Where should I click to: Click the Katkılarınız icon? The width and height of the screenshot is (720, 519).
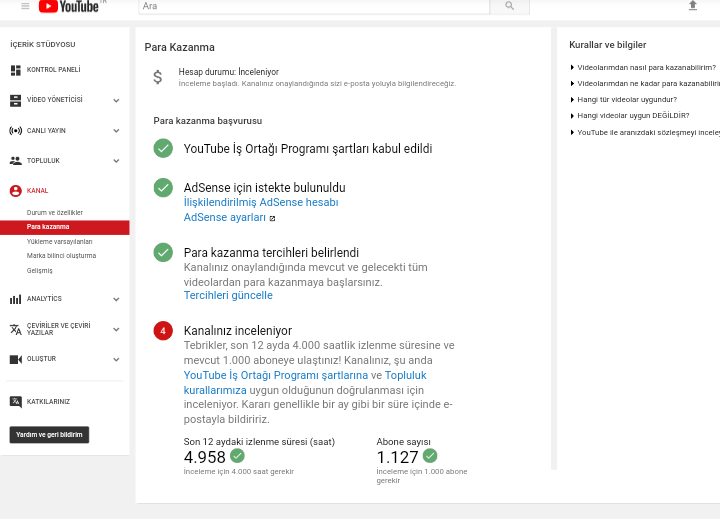[16, 402]
